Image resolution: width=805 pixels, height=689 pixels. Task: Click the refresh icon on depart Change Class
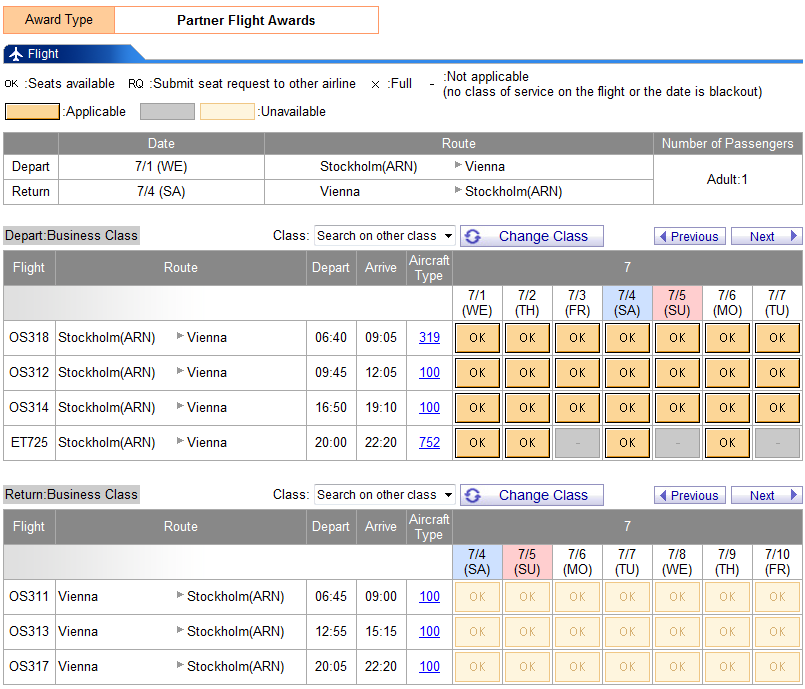point(474,237)
